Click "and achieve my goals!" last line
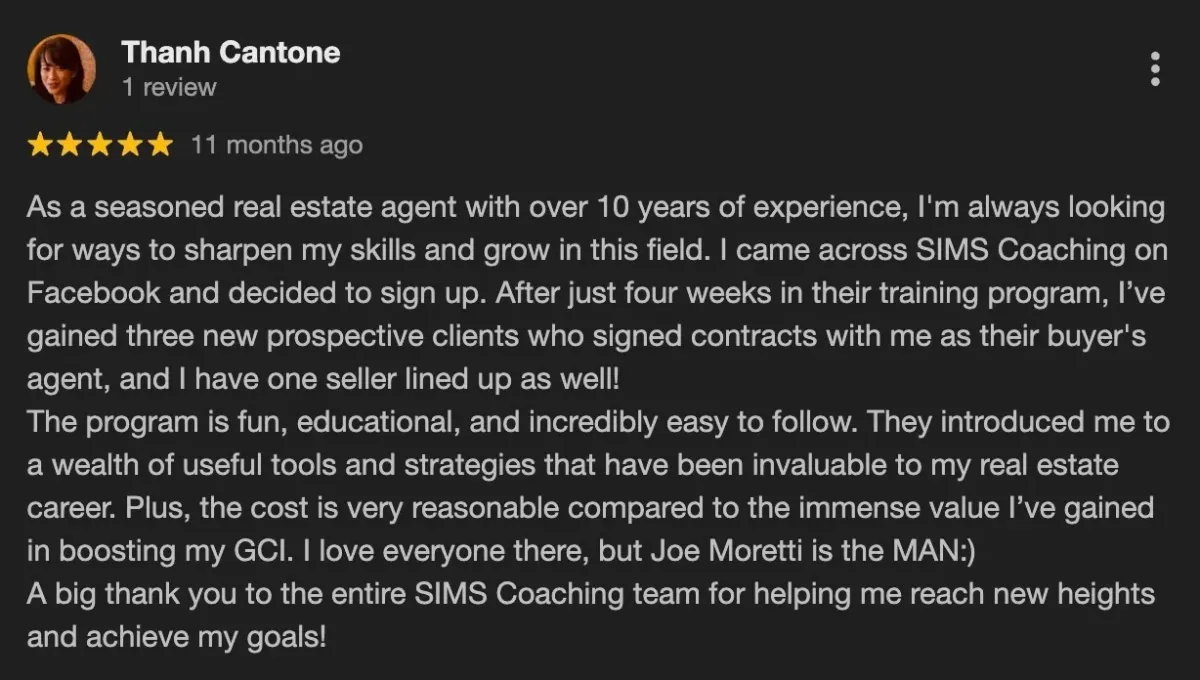 [176, 636]
